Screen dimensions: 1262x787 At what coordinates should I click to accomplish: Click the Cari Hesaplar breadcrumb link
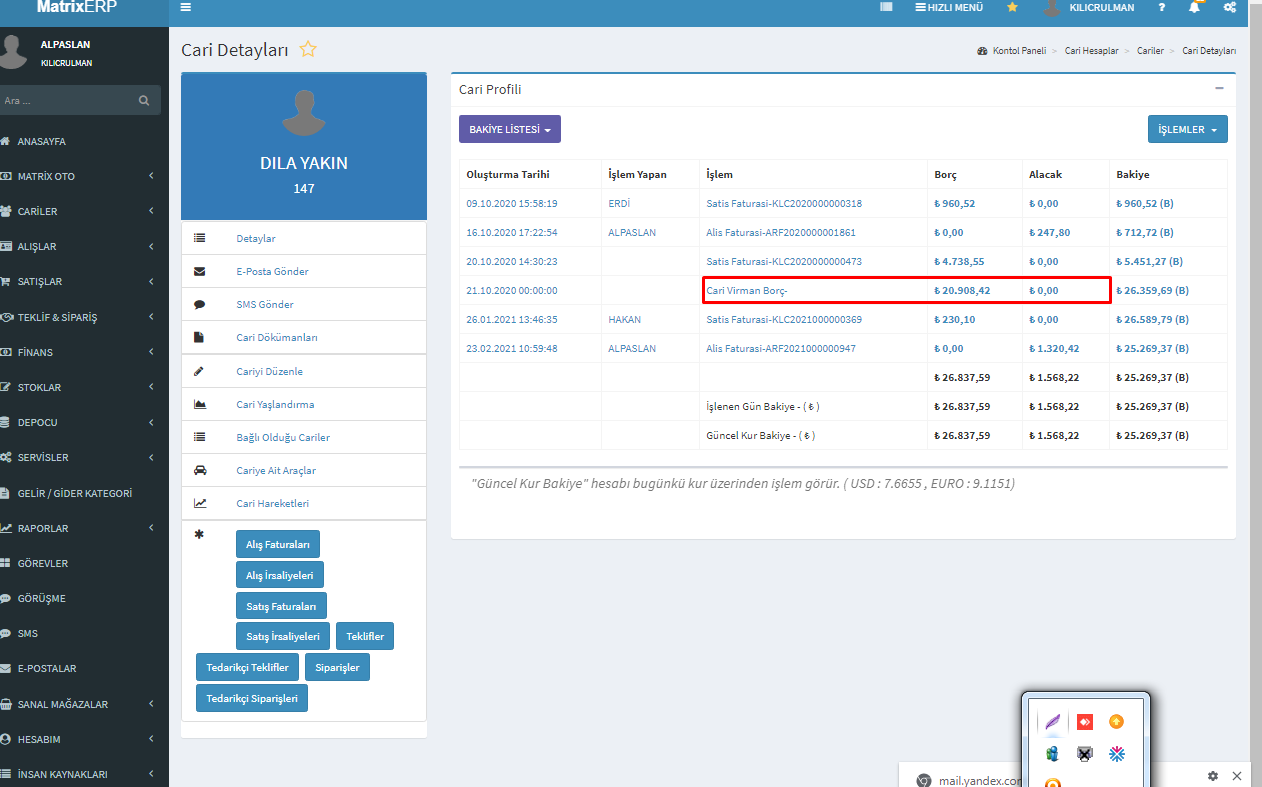[x=1091, y=50]
